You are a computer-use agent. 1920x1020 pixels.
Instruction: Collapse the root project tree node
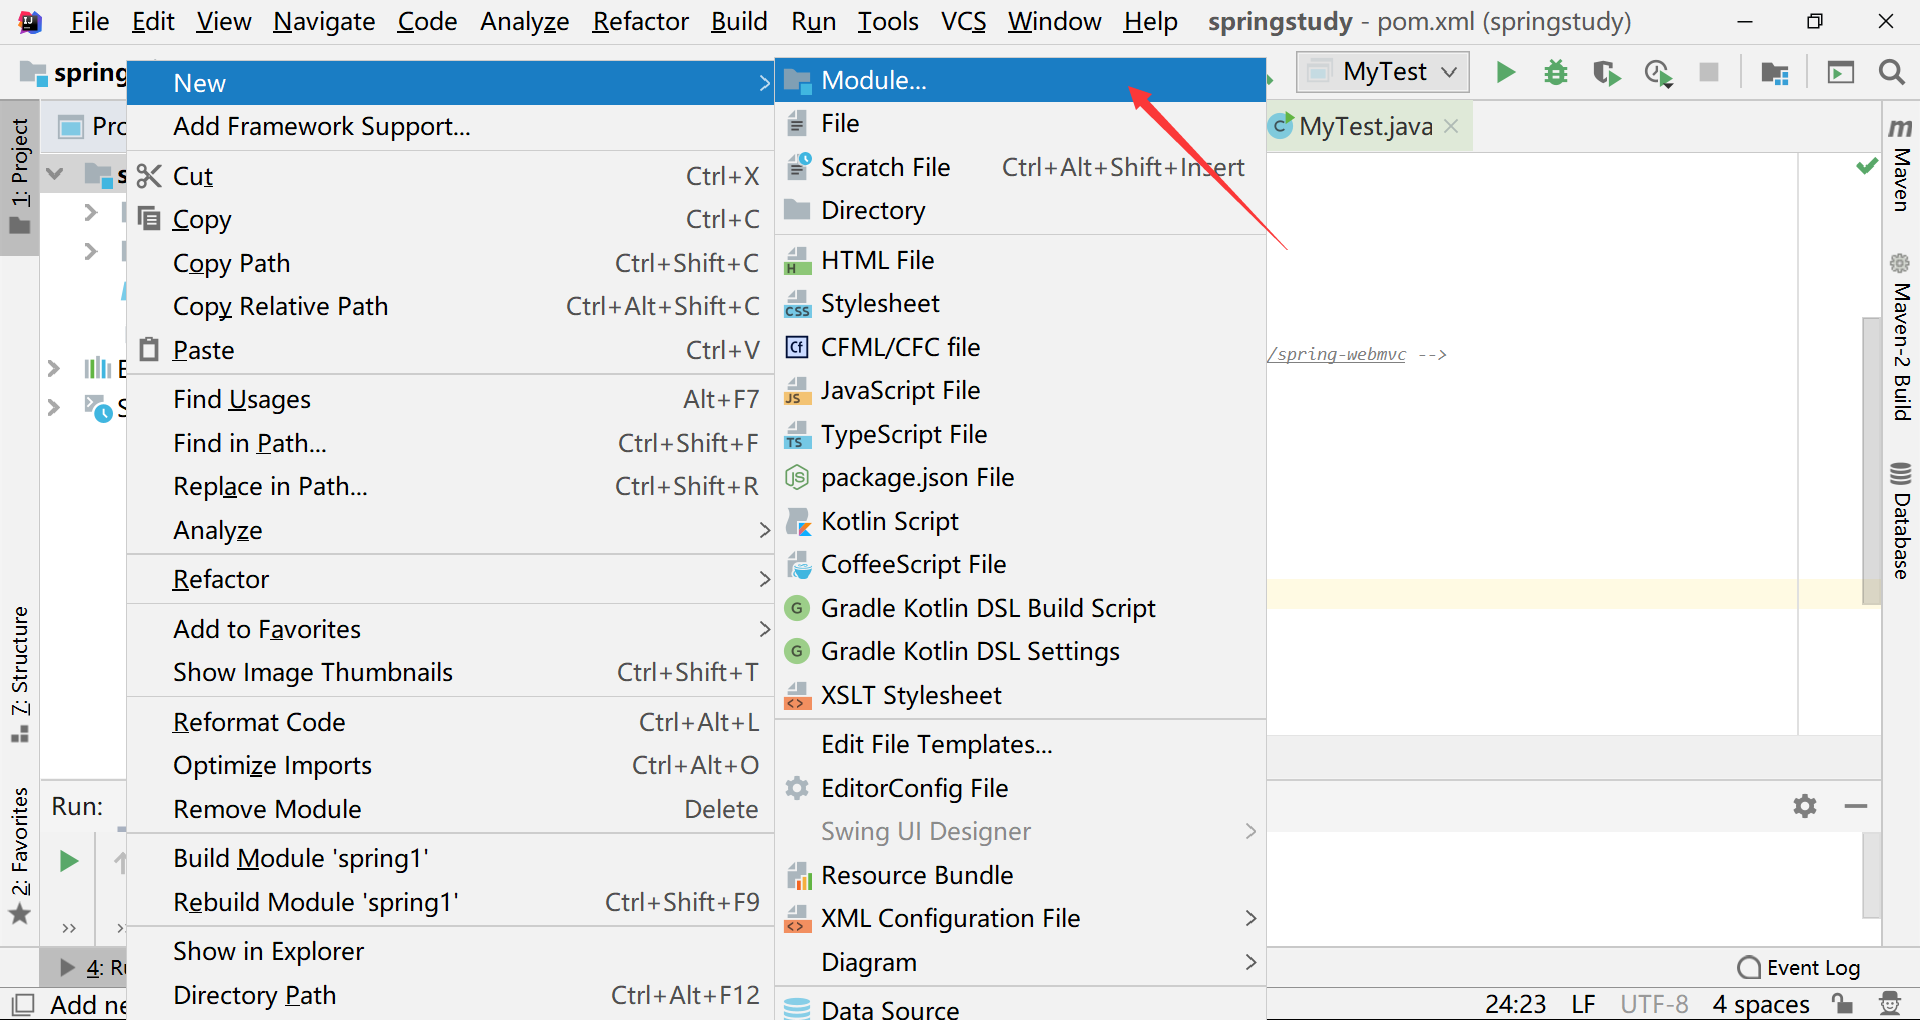(56, 175)
